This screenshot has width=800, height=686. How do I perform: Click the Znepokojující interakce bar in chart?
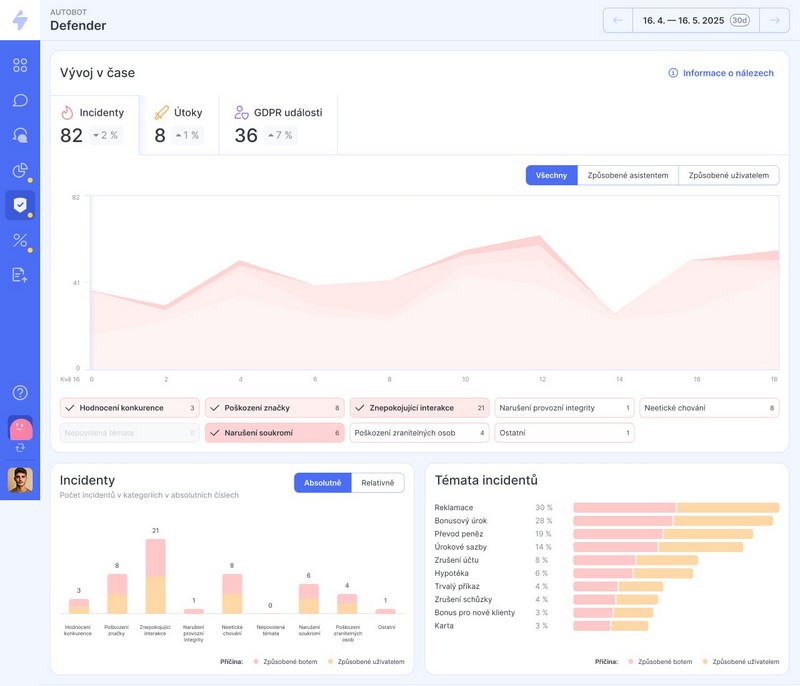tap(155, 576)
